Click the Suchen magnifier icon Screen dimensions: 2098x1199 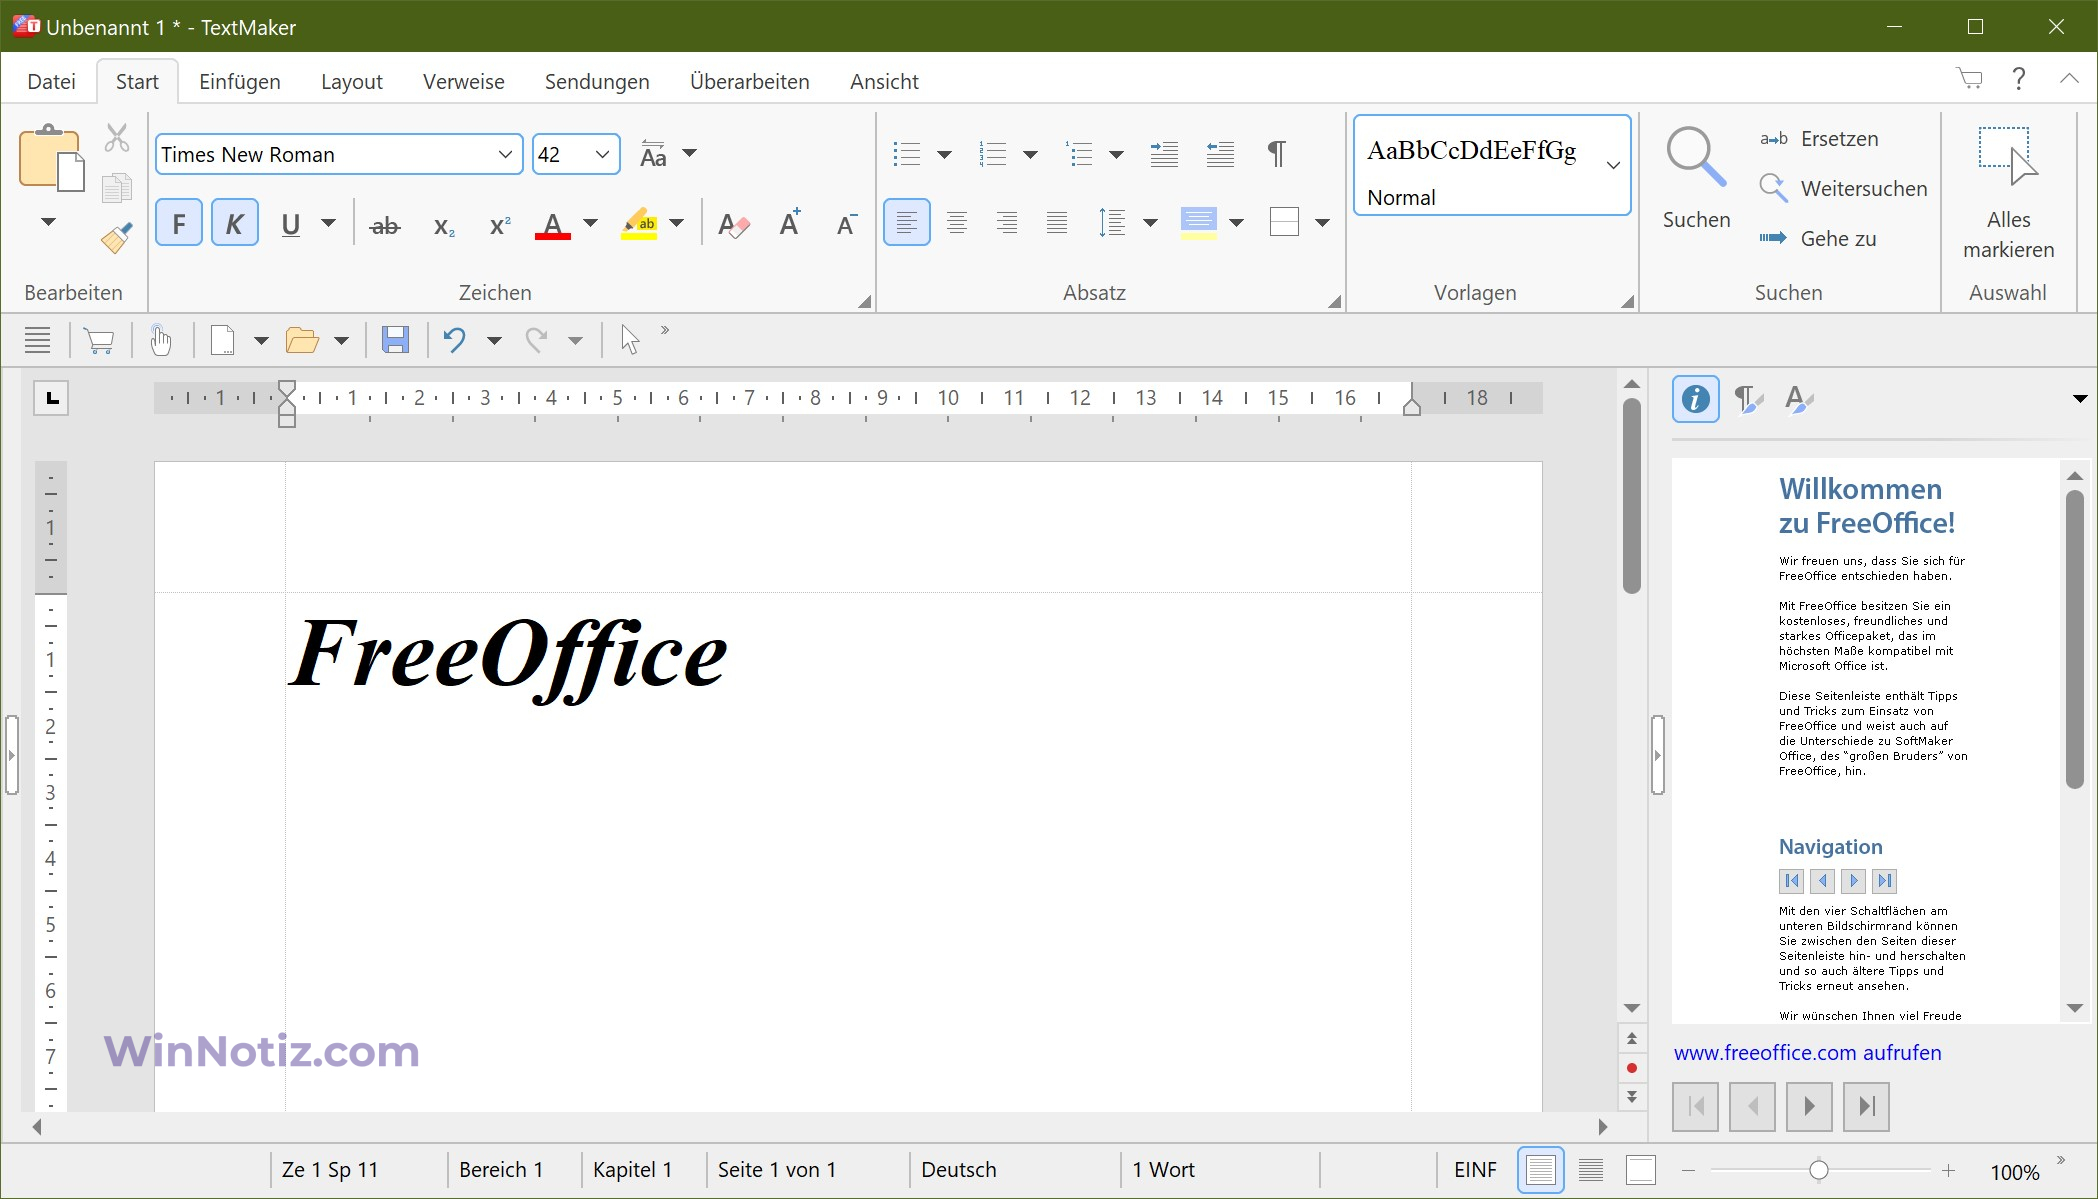coord(1696,157)
